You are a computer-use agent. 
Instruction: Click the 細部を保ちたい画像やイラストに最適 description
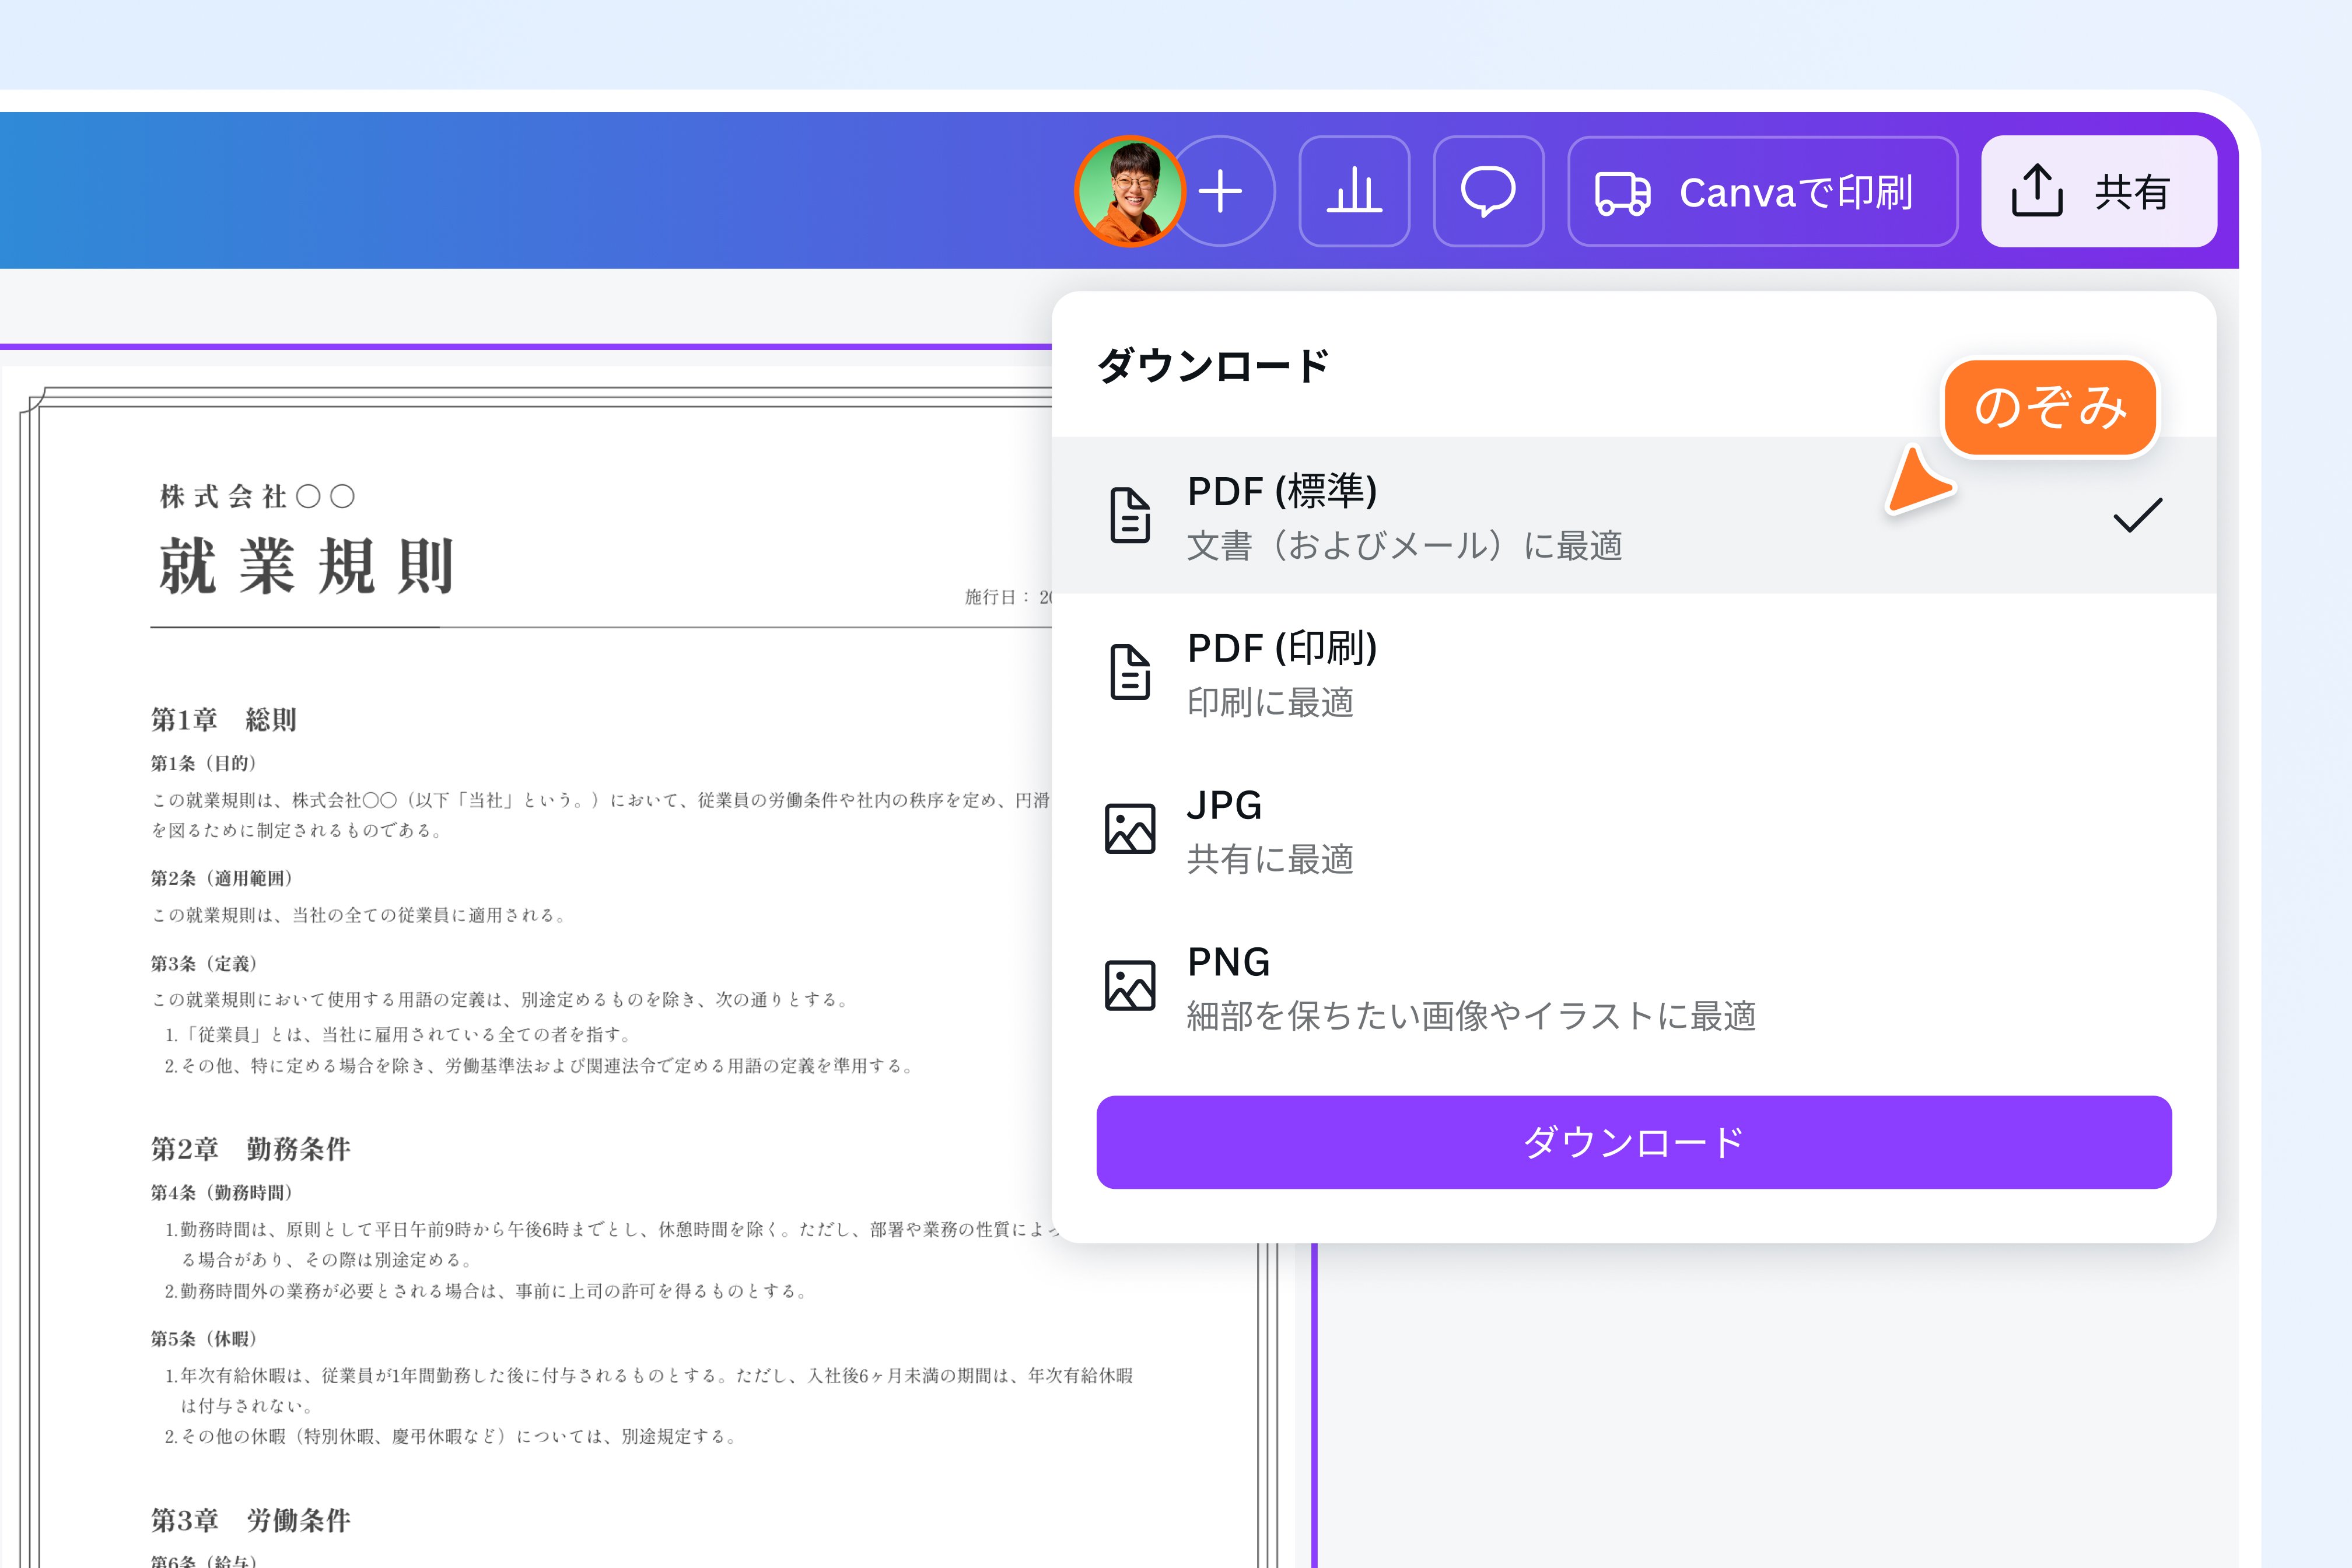point(1471,1016)
